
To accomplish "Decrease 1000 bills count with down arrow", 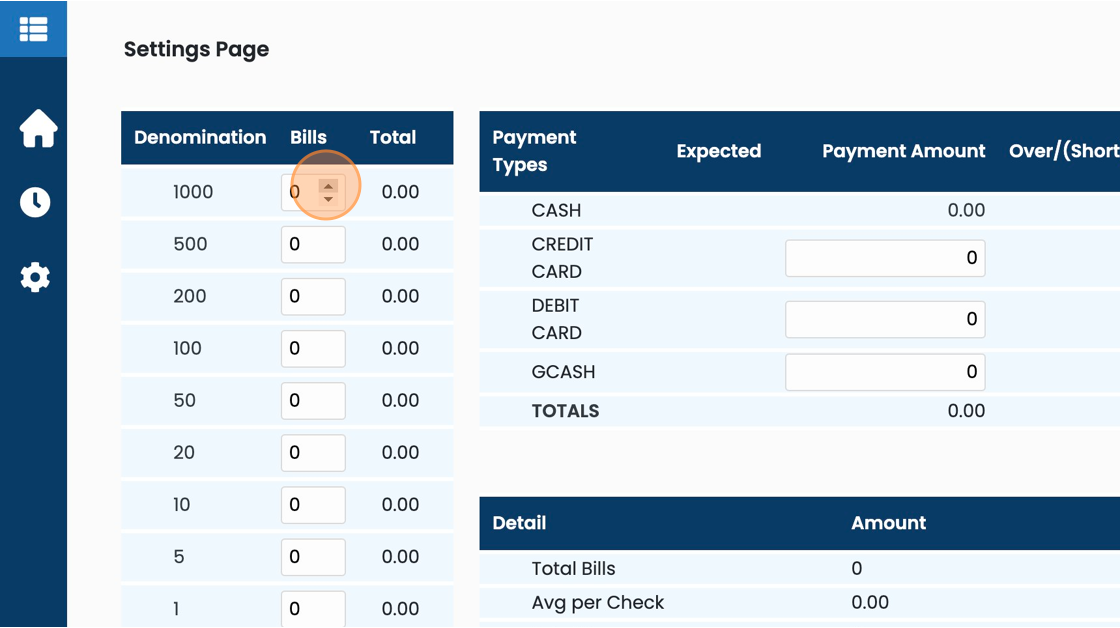I will coord(328,199).
